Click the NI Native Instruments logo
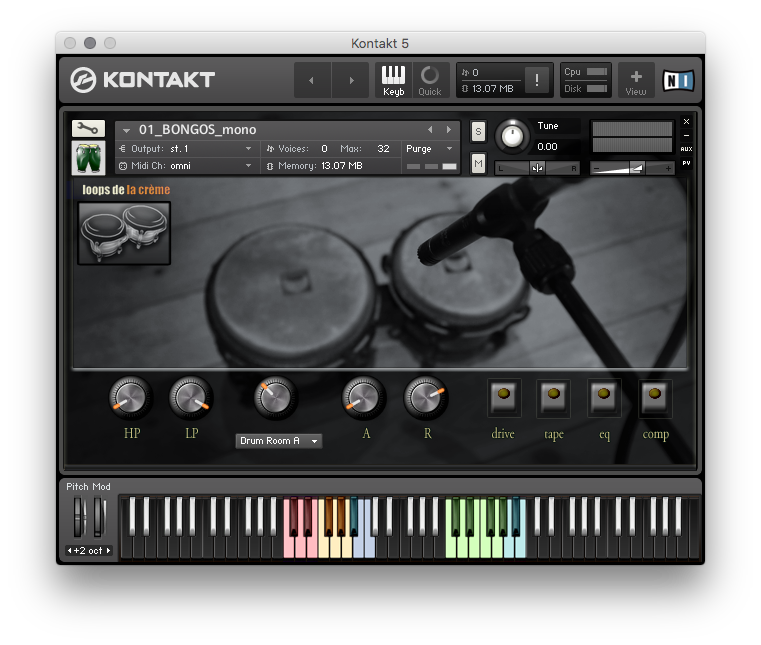 [678, 80]
